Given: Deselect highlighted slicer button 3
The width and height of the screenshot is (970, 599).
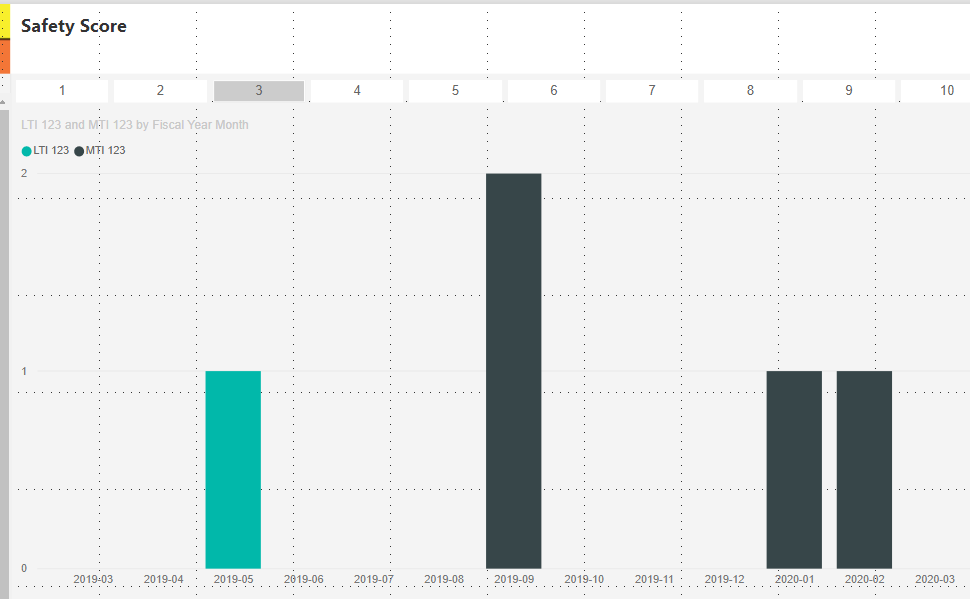Looking at the screenshot, I should point(259,90).
